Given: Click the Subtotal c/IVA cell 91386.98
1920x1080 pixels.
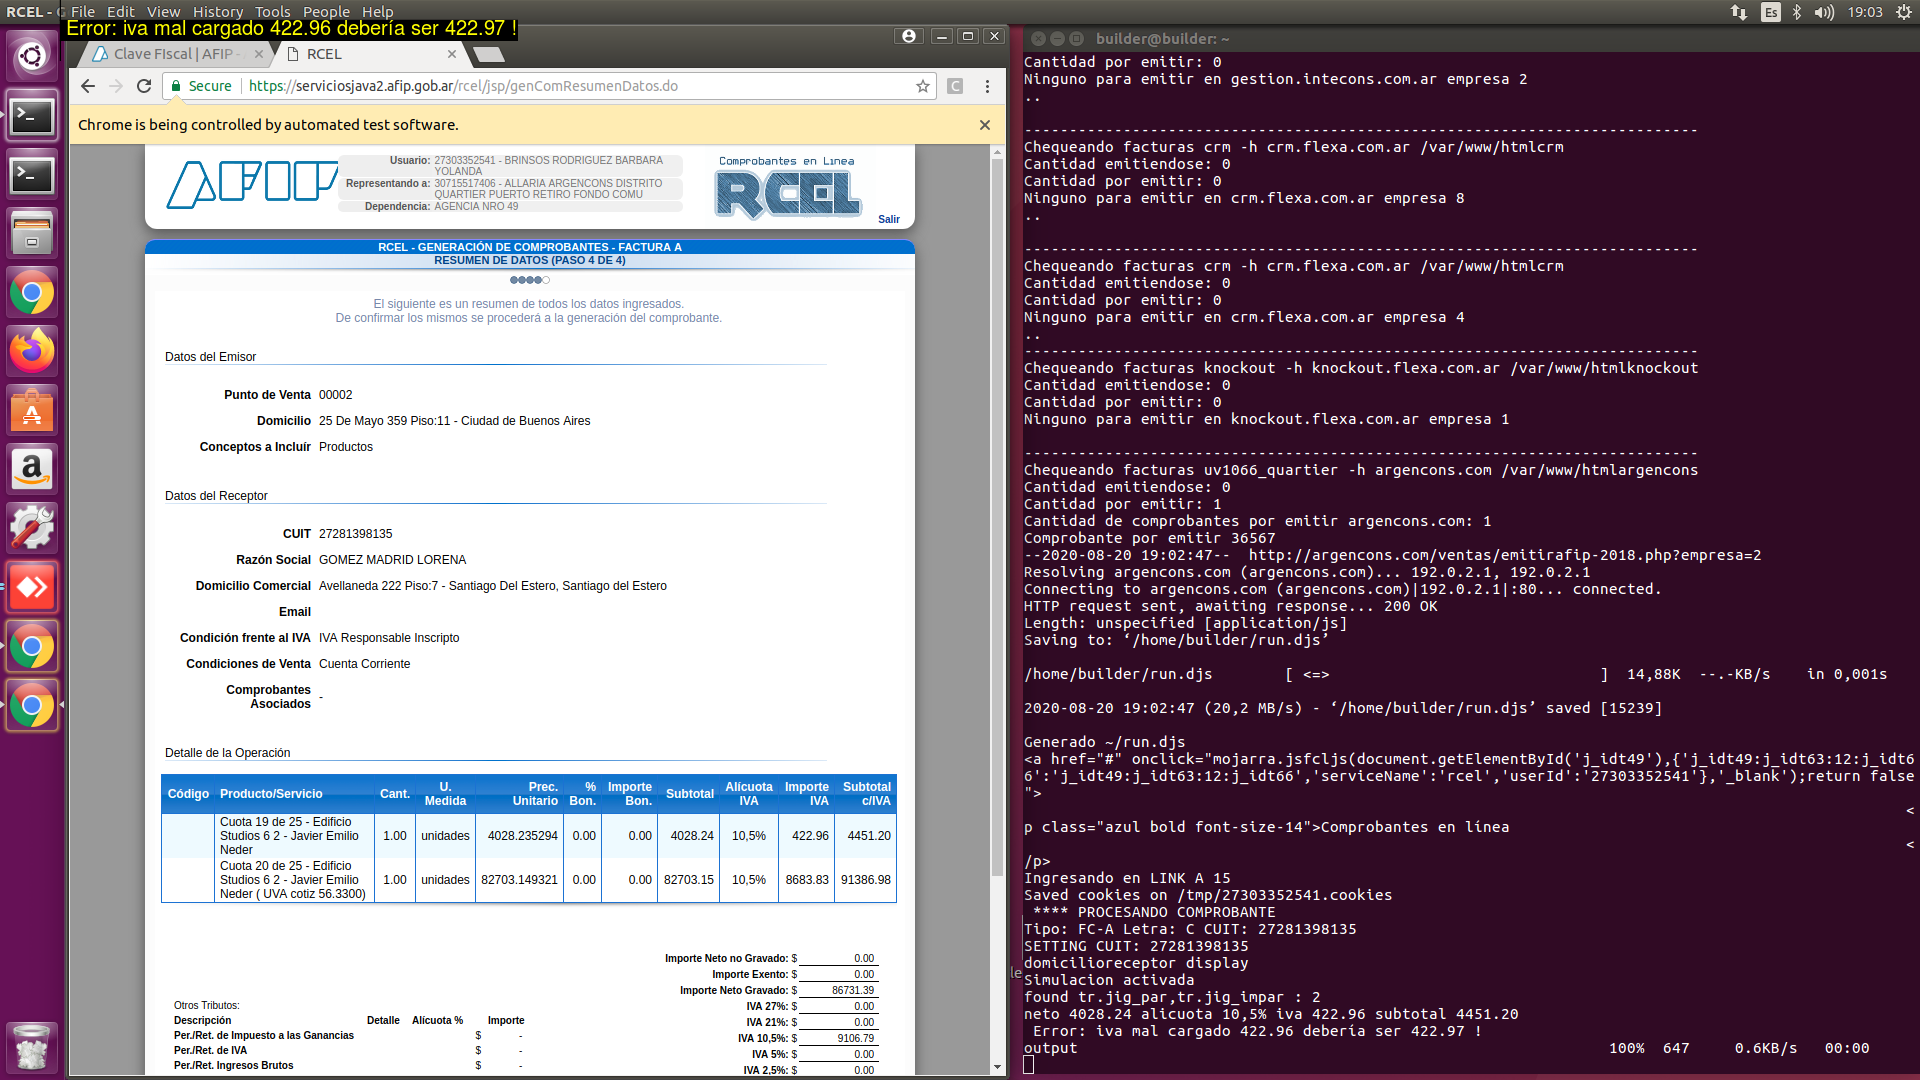Looking at the screenshot, I should (x=866, y=880).
